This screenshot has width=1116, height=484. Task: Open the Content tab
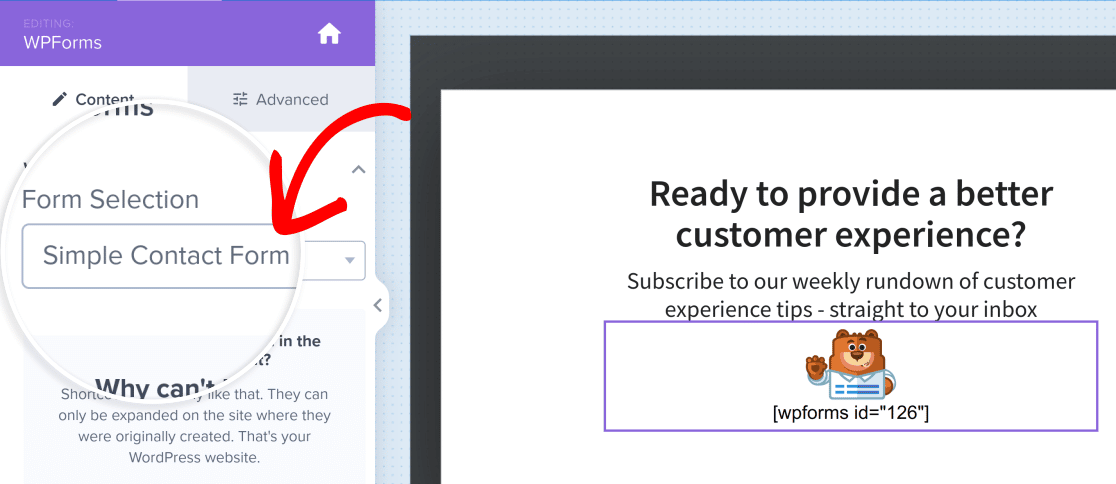click(x=93, y=99)
